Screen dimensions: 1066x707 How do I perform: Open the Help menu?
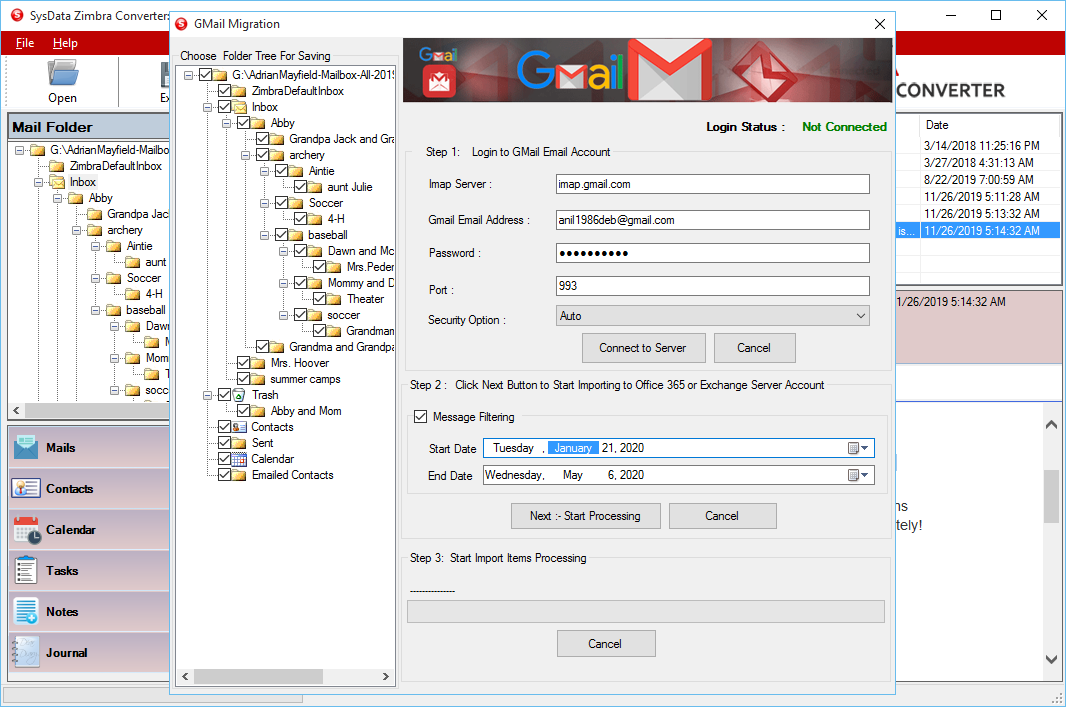click(65, 43)
